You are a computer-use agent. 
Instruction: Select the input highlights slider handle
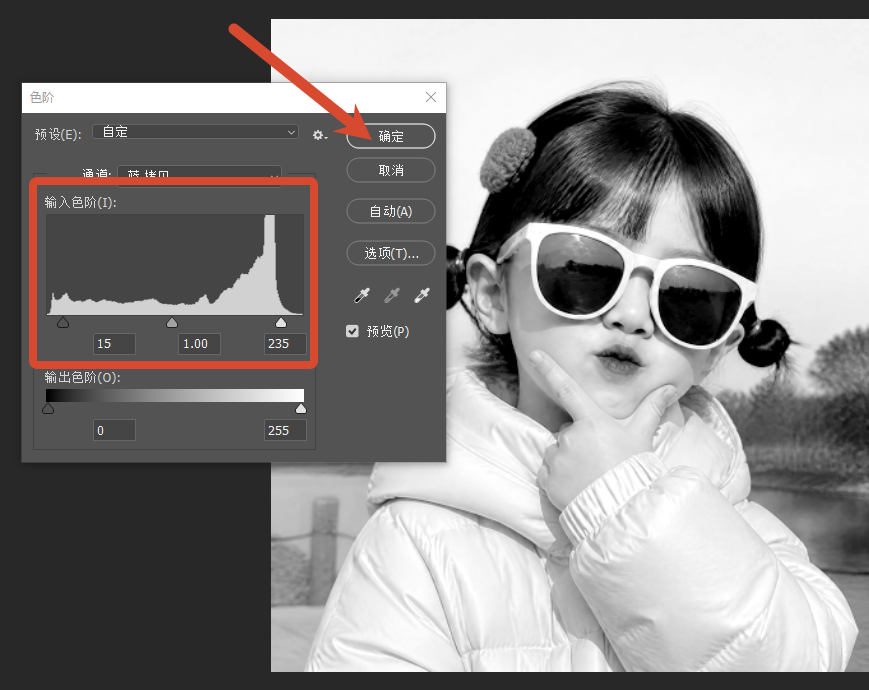click(281, 323)
